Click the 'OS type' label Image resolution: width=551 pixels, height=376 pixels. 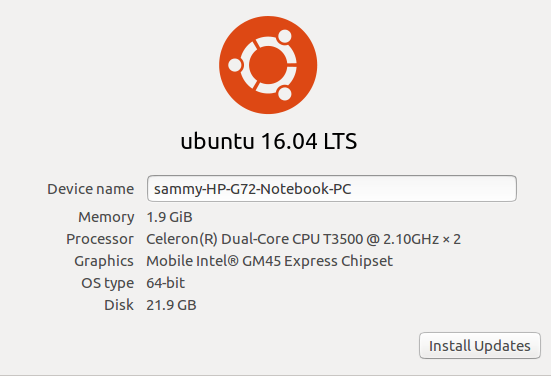(108, 283)
